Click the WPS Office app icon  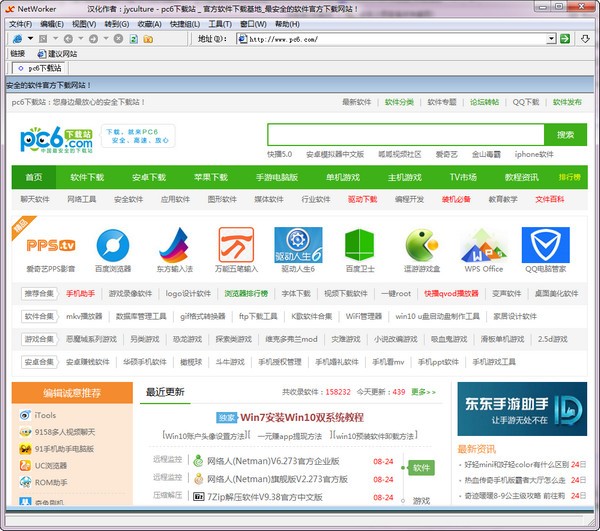pos(484,245)
